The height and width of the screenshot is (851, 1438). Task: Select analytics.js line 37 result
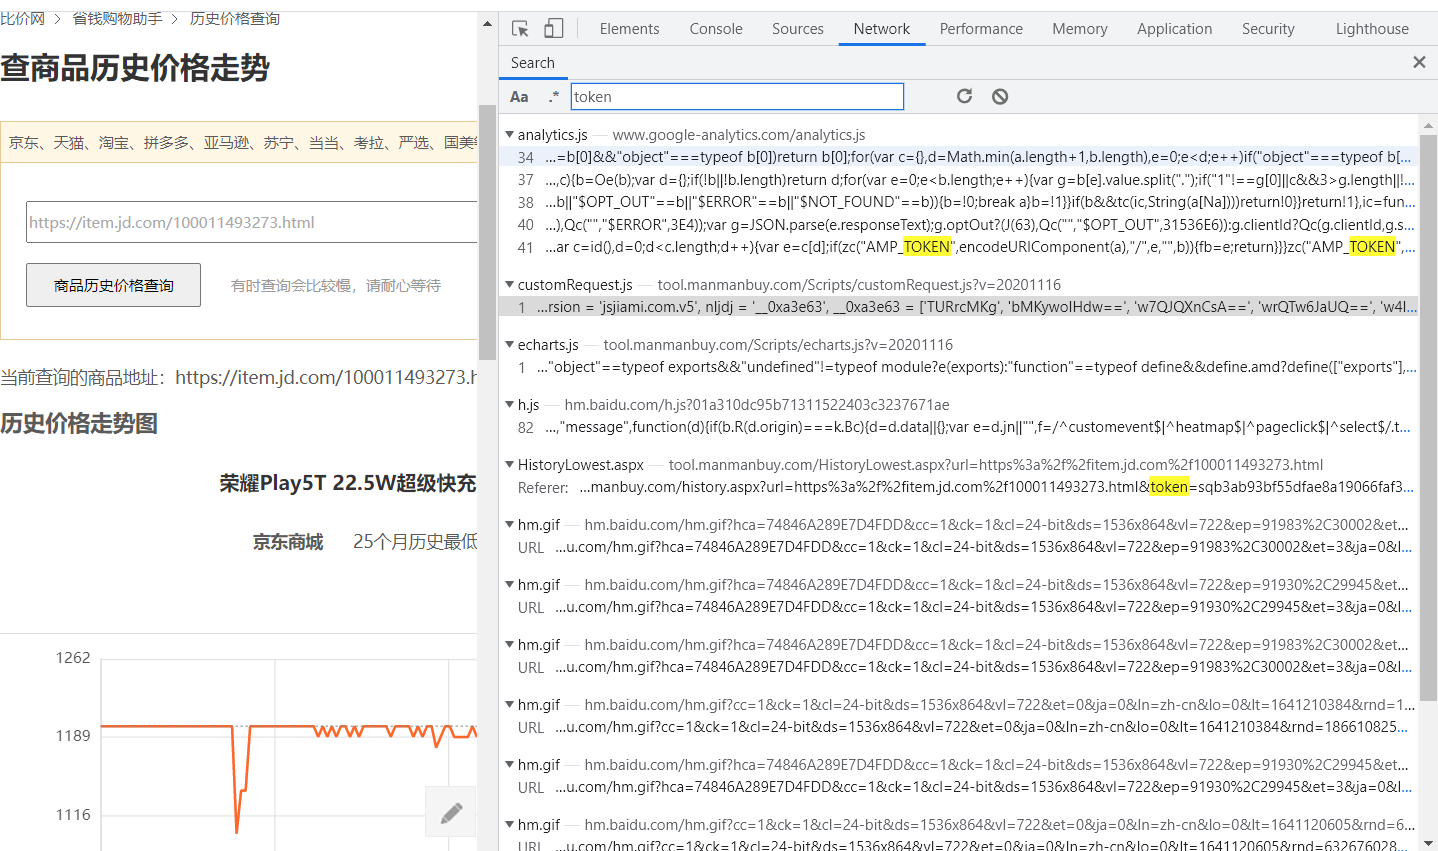[x=958, y=179]
